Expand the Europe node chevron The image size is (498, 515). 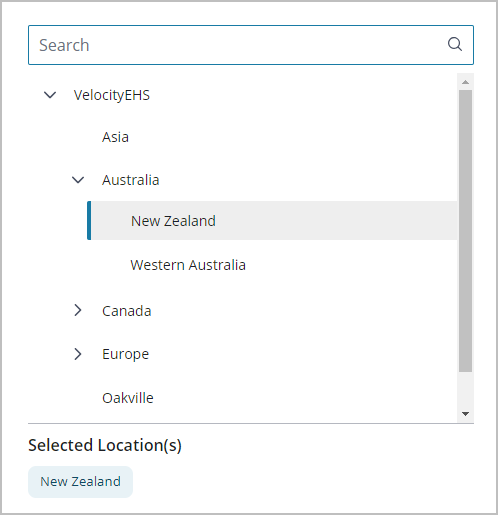78,354
